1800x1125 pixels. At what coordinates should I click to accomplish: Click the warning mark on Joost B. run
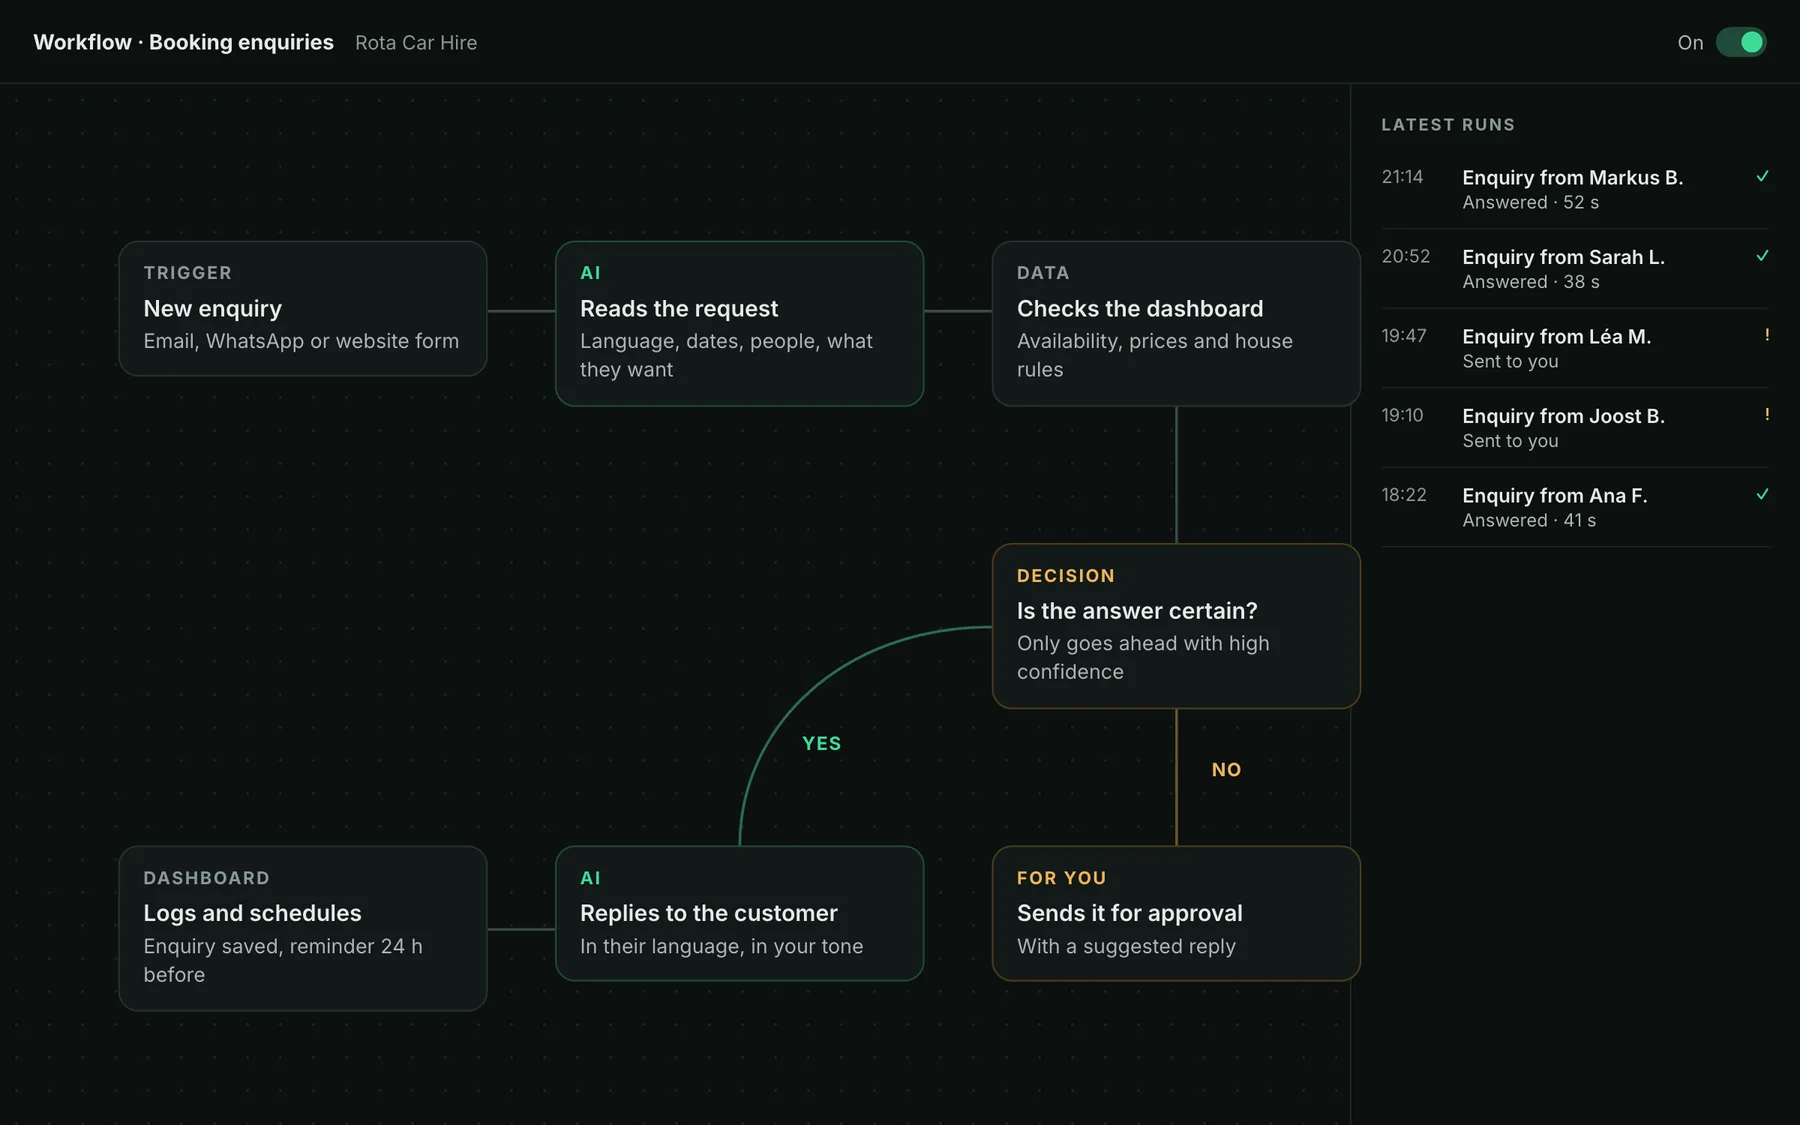click(1767, 414)
